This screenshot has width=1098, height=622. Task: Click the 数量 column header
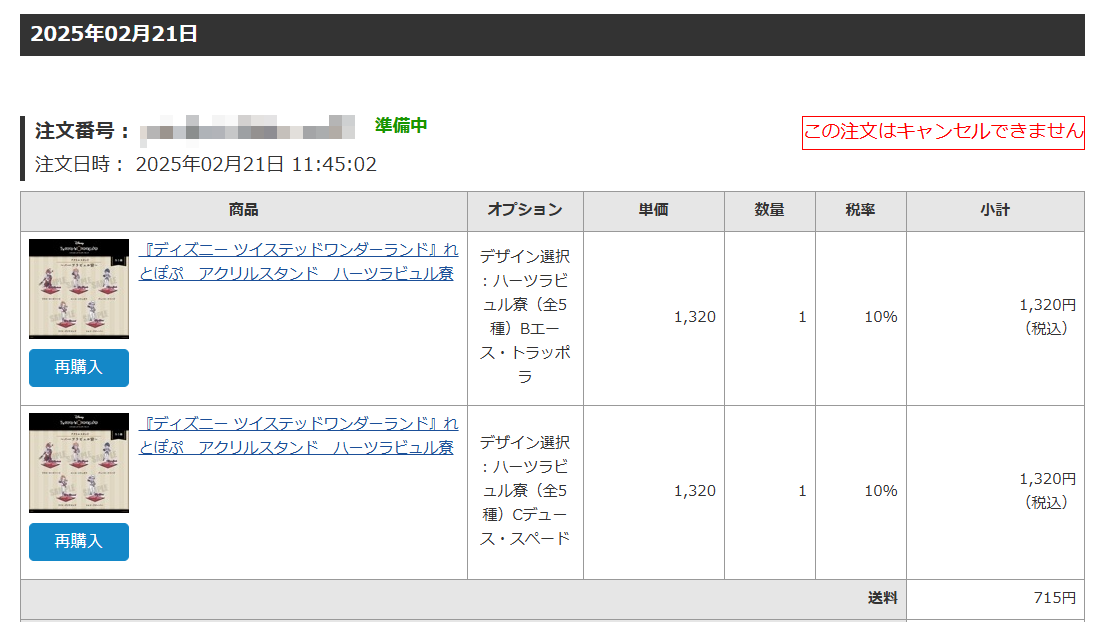tap(770, 210)
